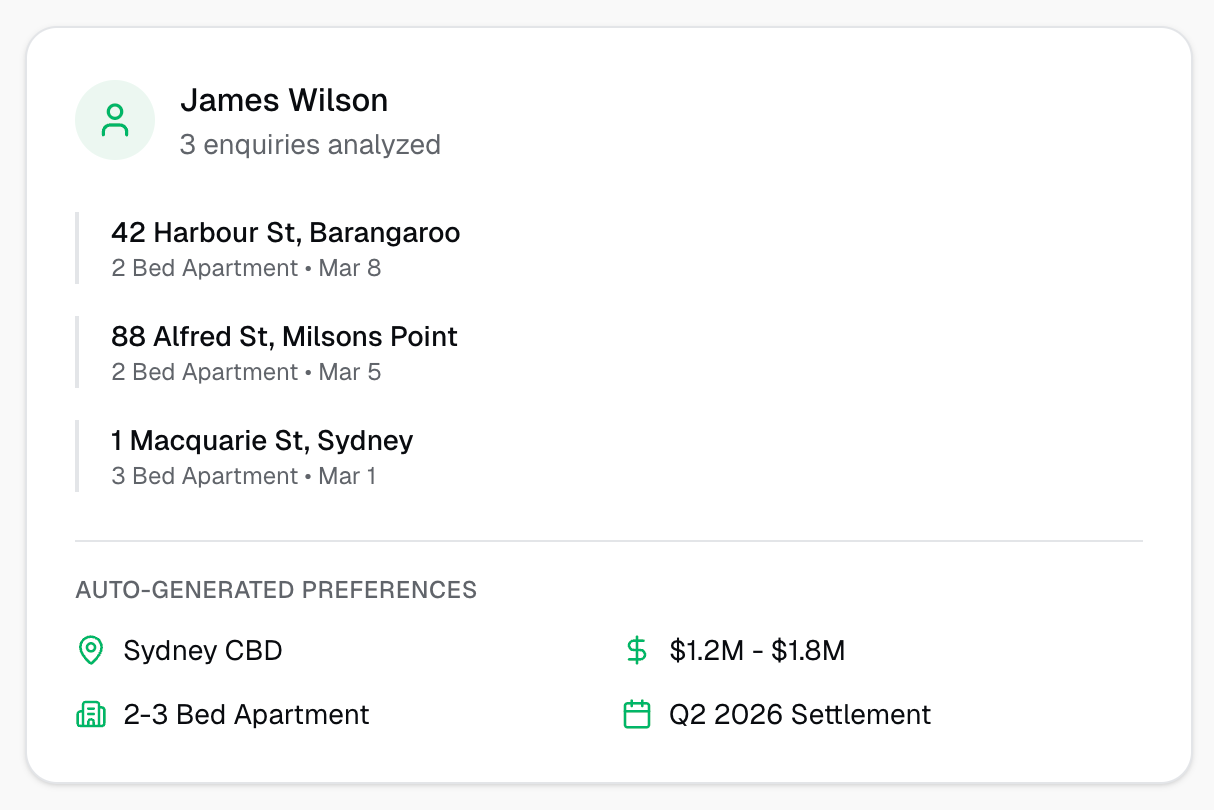This screenshot has width=1214, height=810.
Task: Click the '3 enquiries analyzed' subtitle
Action: point(310,145)
